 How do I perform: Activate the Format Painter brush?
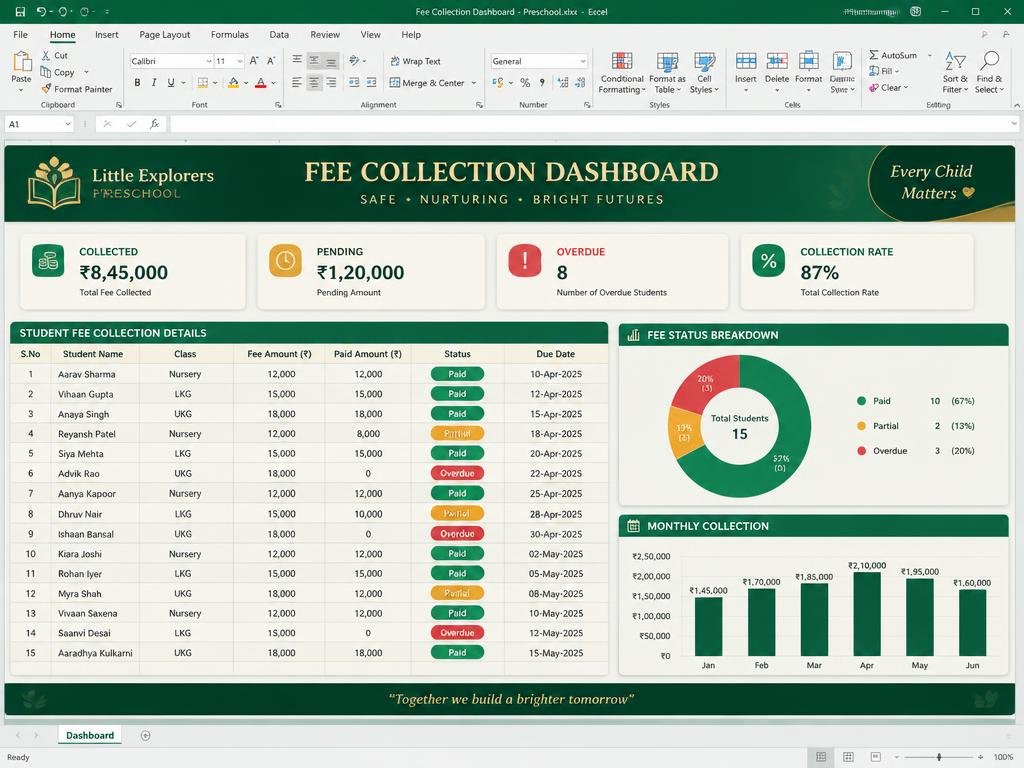[46, 89]
